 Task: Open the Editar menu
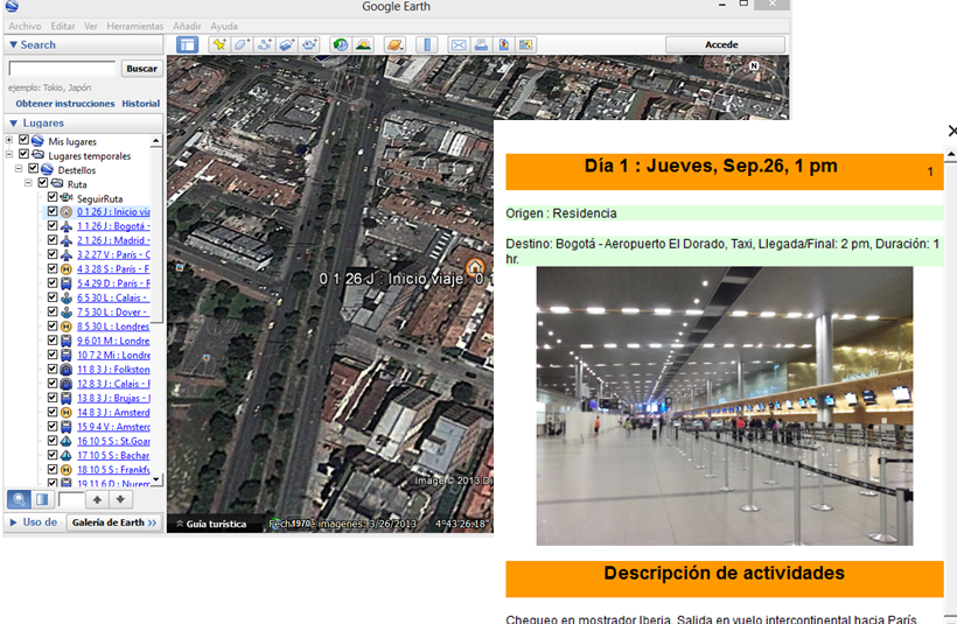coord(63,26)
